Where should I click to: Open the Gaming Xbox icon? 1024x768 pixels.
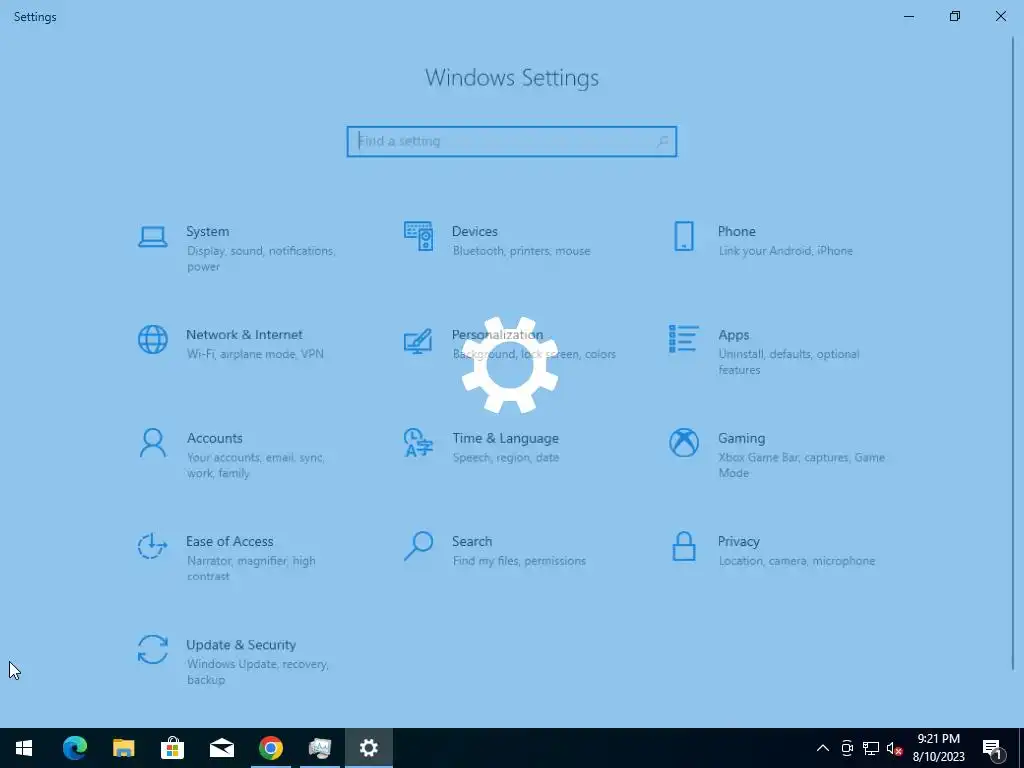684,443
